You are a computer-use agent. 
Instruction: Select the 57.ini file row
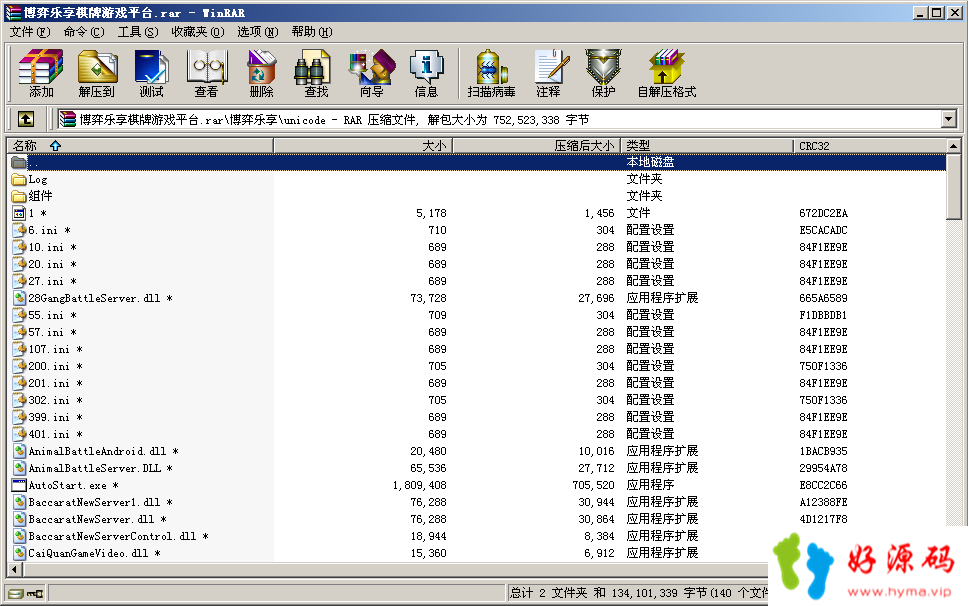(x=477, y=332)
